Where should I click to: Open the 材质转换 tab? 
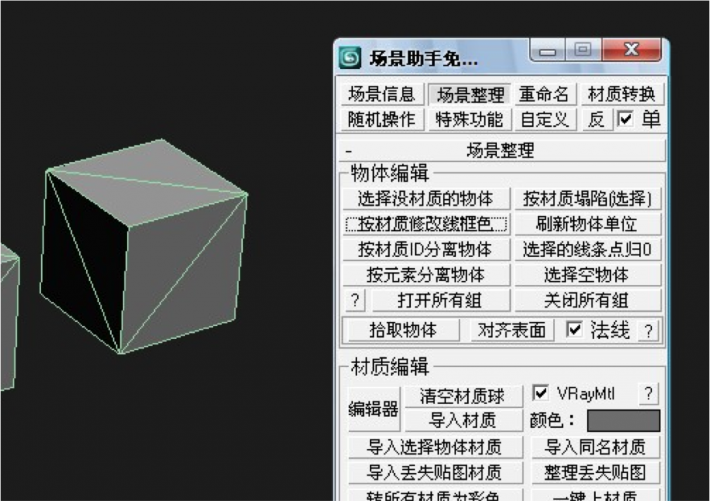pyautogui.click(x=621, y=94)
